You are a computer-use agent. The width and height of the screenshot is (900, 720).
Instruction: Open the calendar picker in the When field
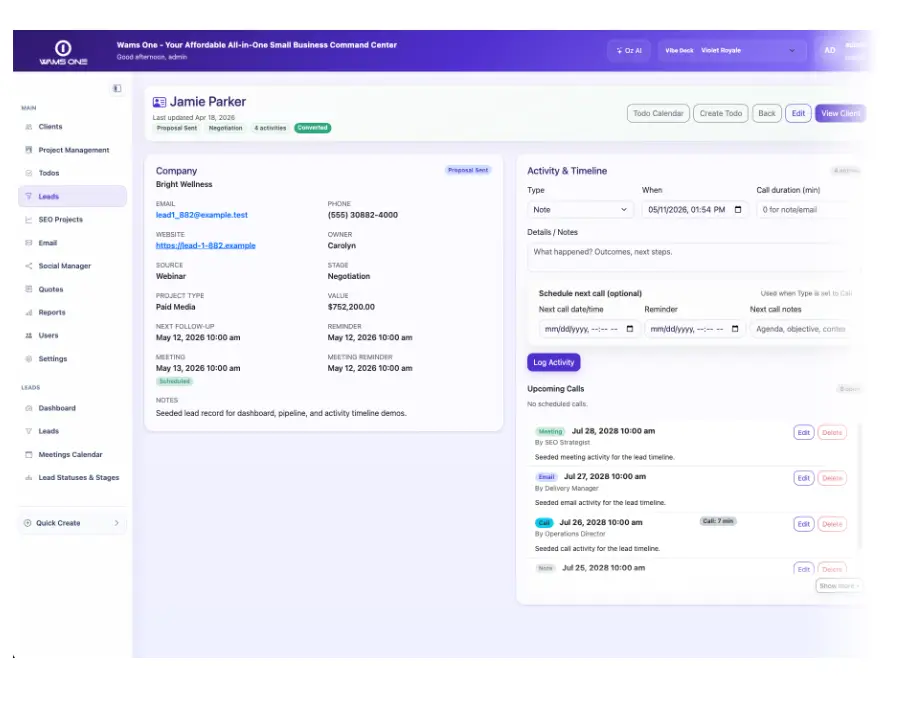coord(738,210)
